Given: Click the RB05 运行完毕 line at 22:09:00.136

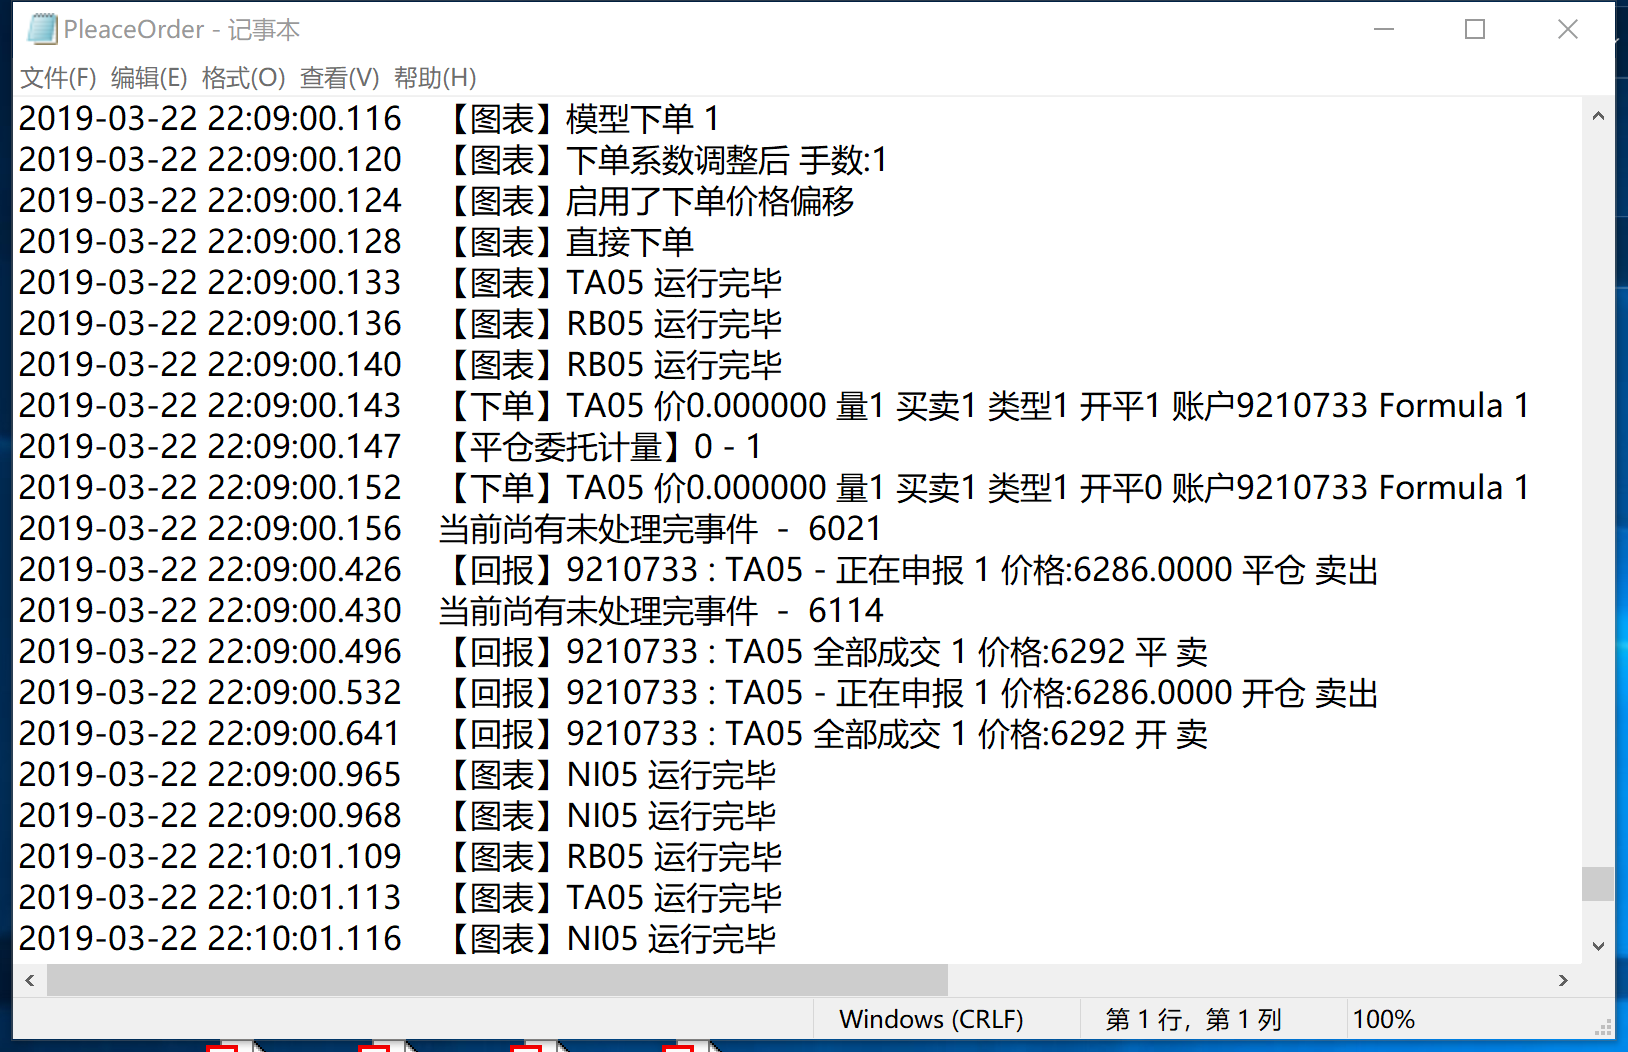Looking at the screenshot, I should [x=400, y=324].
